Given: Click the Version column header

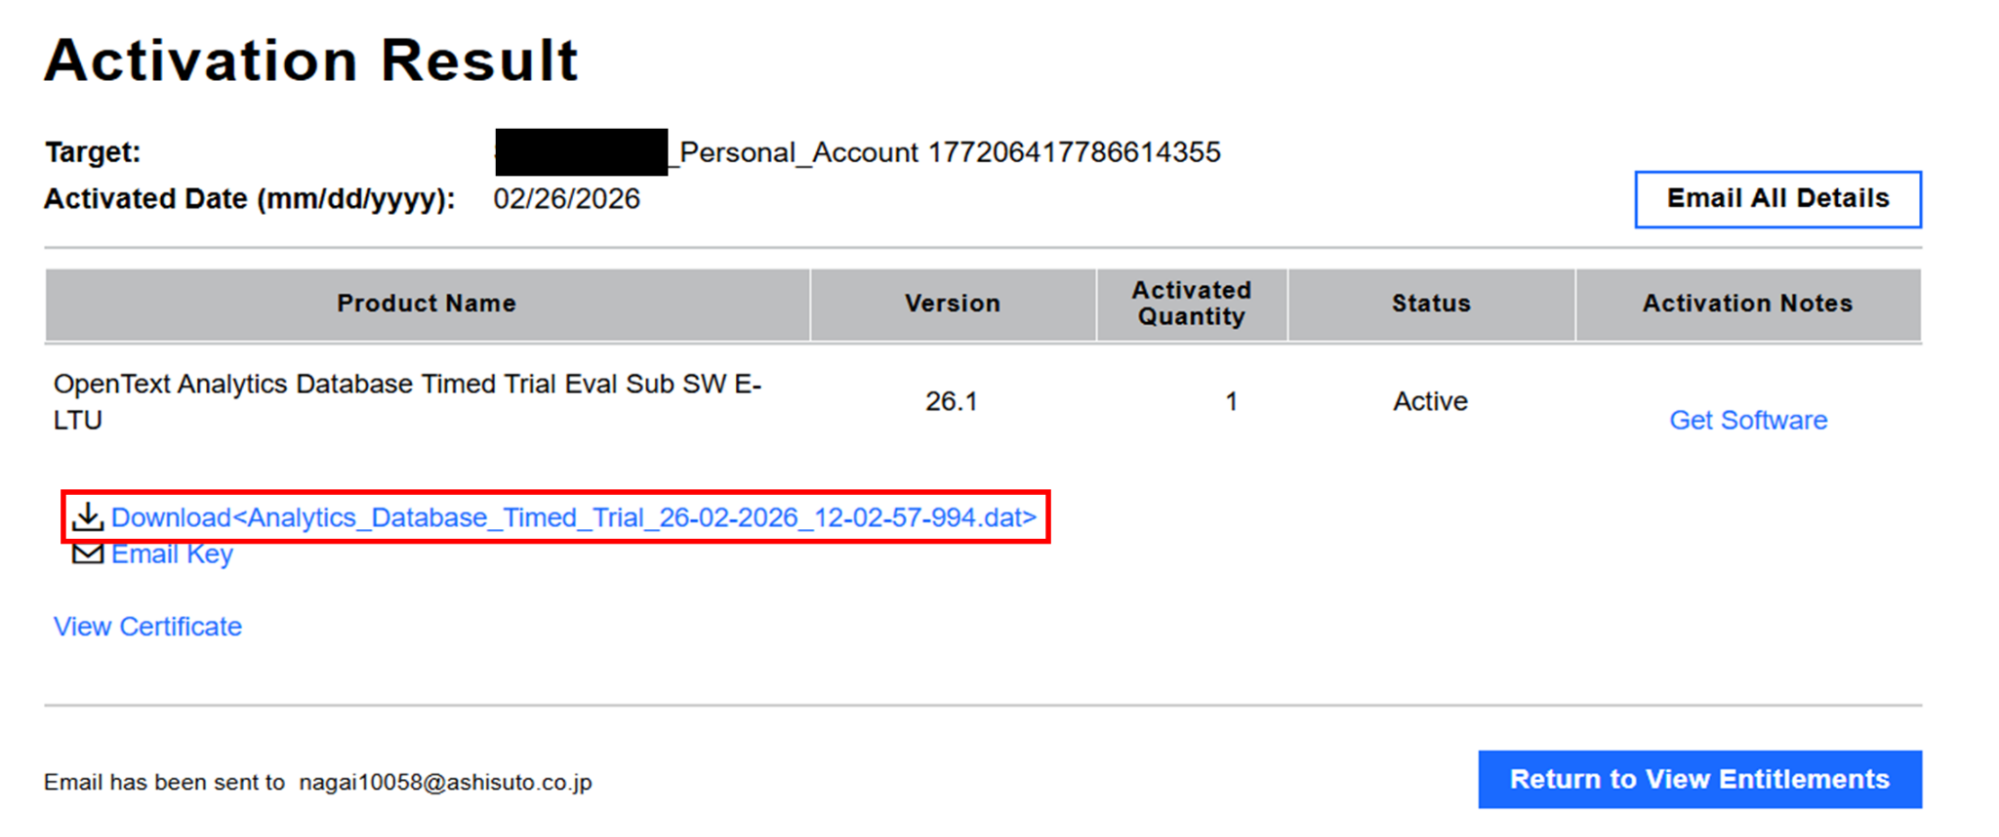Looking at the screenshot, I should 952,304.
